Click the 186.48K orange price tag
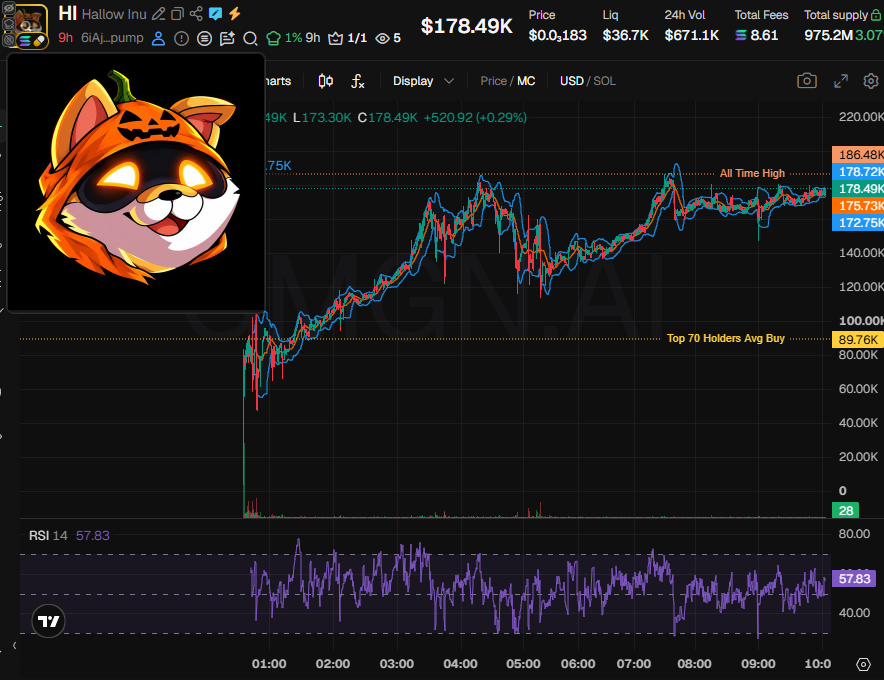Viewport: 884px width, 680px height. 858,154
